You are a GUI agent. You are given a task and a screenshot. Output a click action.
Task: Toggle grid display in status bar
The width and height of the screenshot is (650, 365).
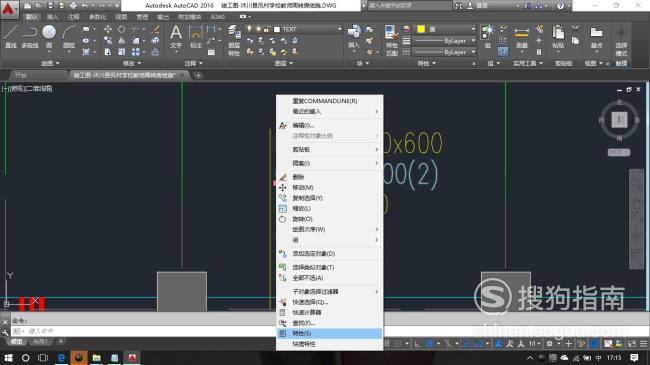(x=387, y=343)
